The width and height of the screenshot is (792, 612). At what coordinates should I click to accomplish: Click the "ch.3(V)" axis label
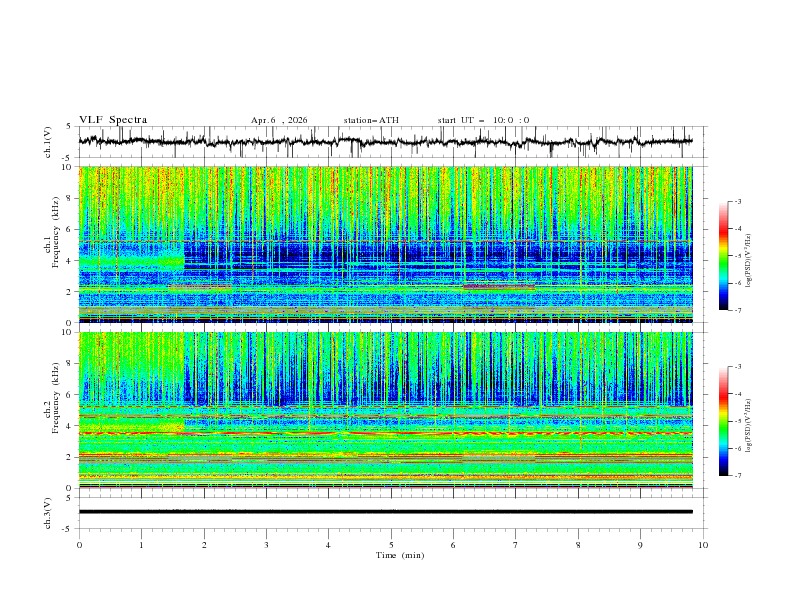point(48,513)
